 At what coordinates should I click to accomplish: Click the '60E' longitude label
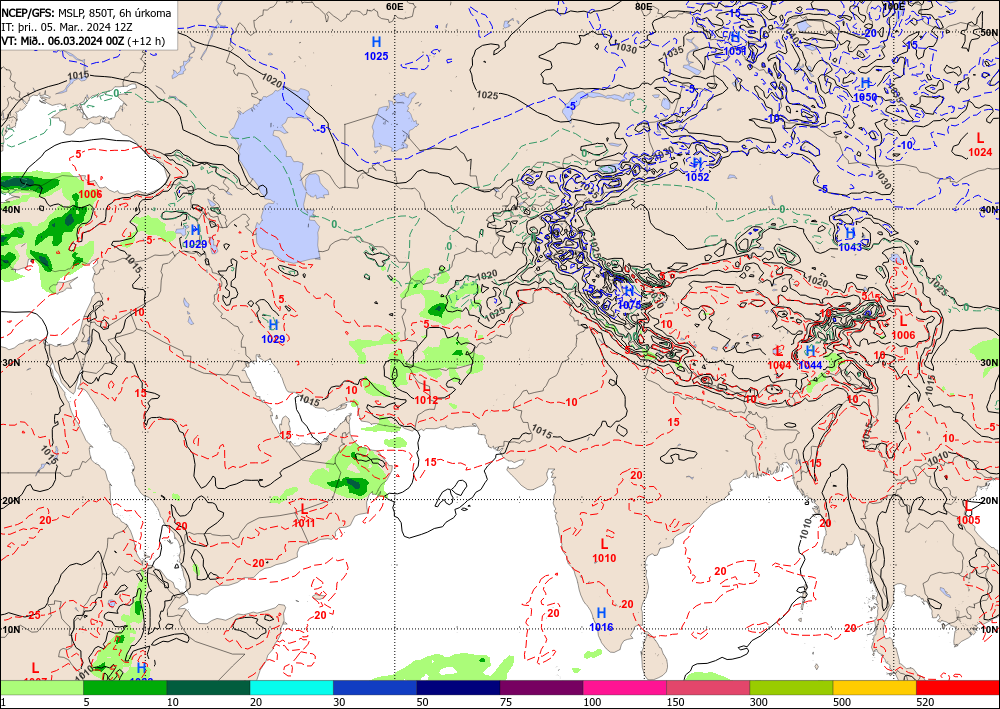[x=395, y=6]
